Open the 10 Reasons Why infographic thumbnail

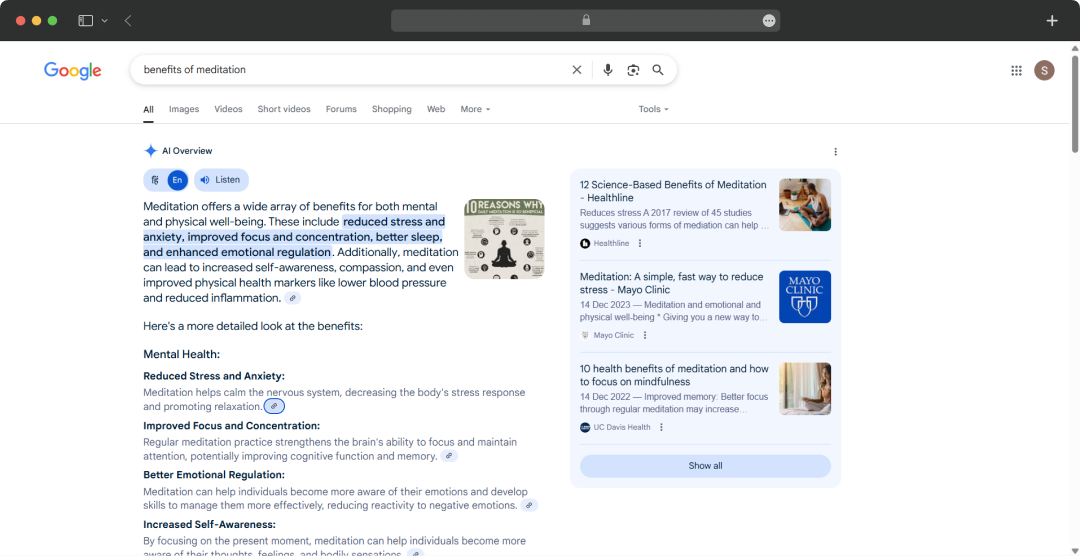505,238
